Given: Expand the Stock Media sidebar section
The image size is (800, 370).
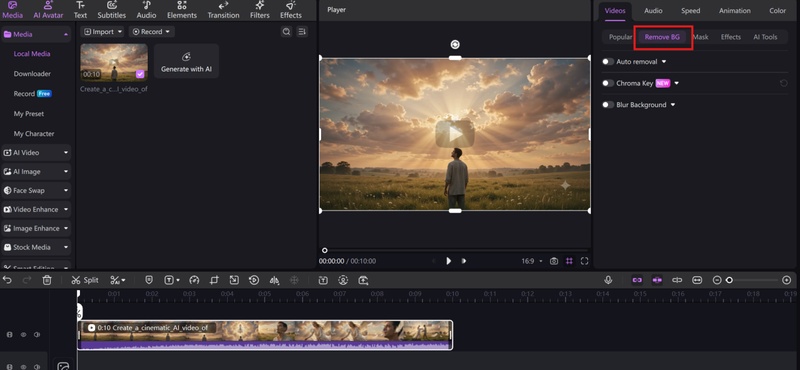Looking at the screenshot, I should [x=36, y=247].
